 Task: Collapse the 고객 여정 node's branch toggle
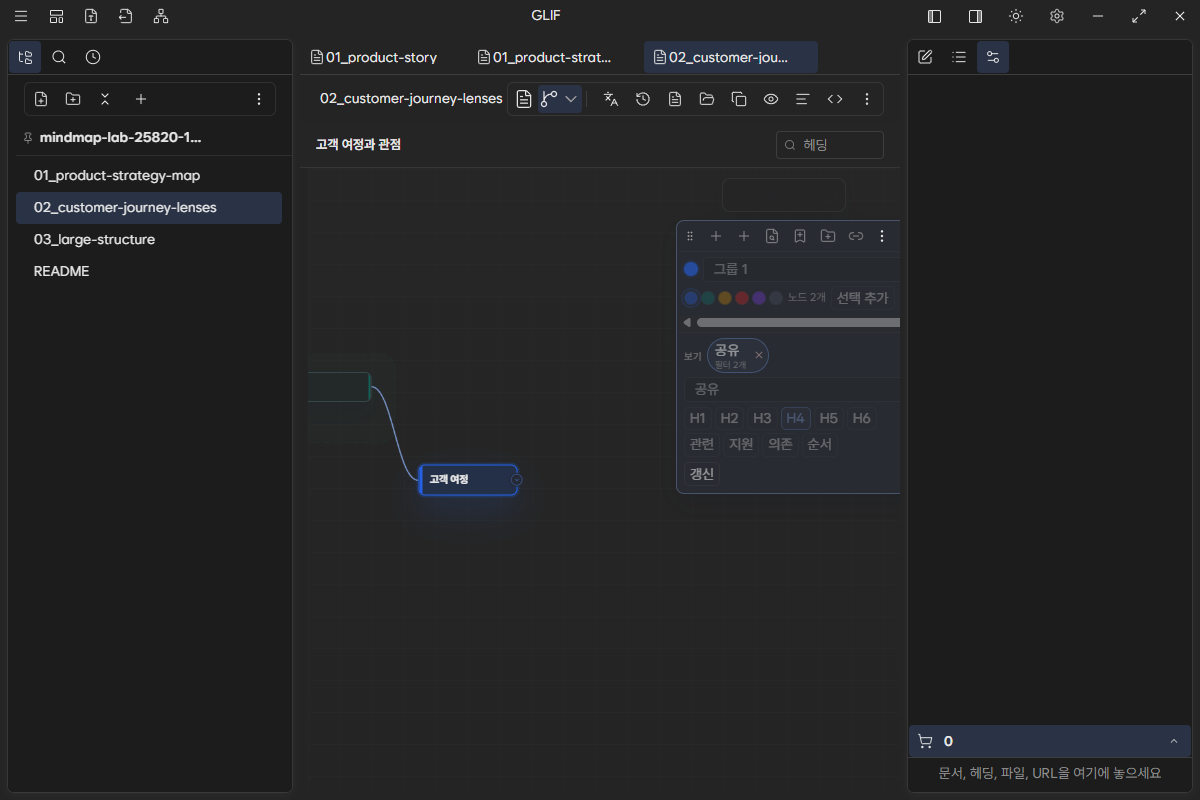(x=516, y=480)
